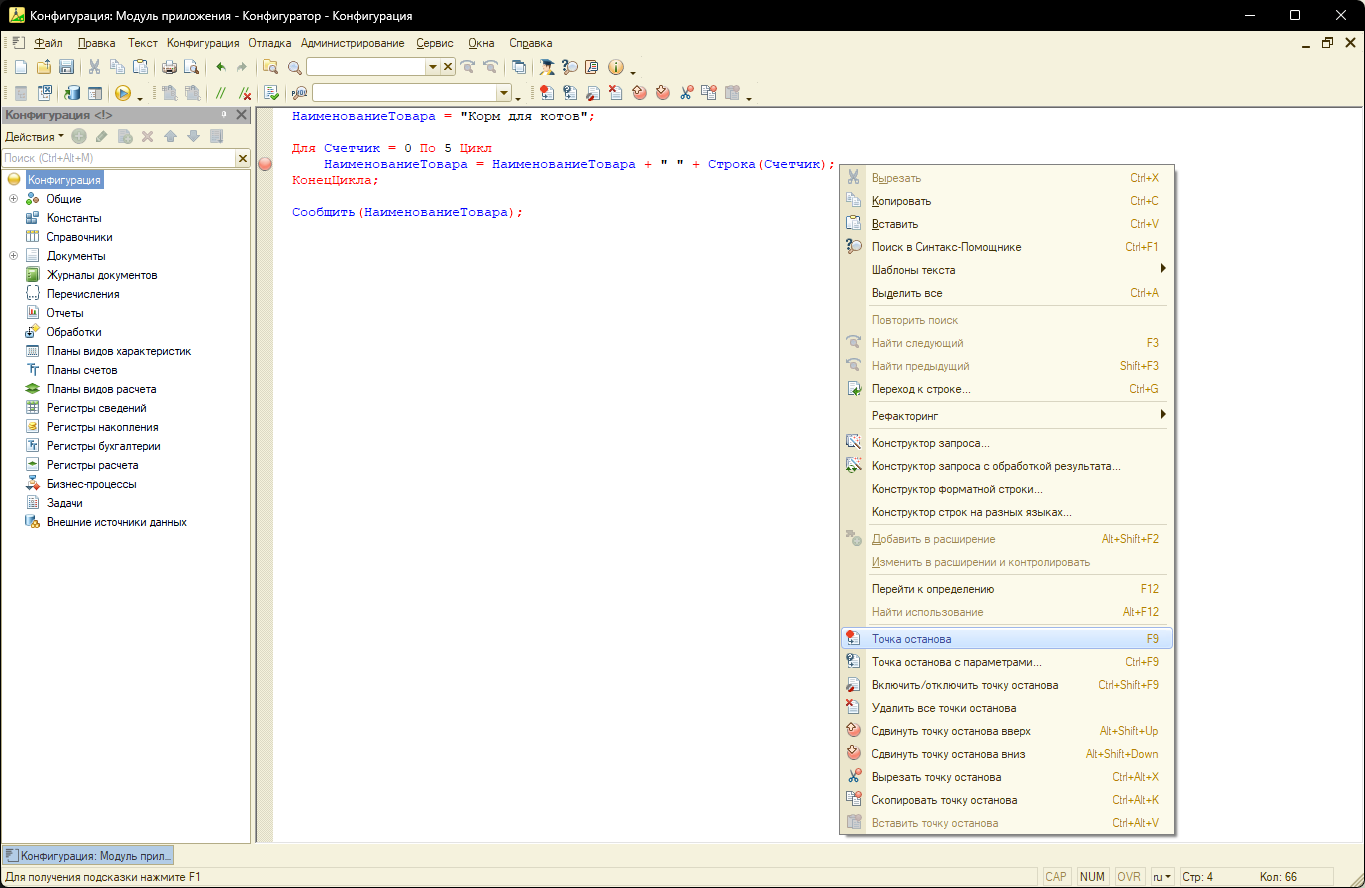
Task: Open the Действия dropdown menu
Action: pos(34,136)
